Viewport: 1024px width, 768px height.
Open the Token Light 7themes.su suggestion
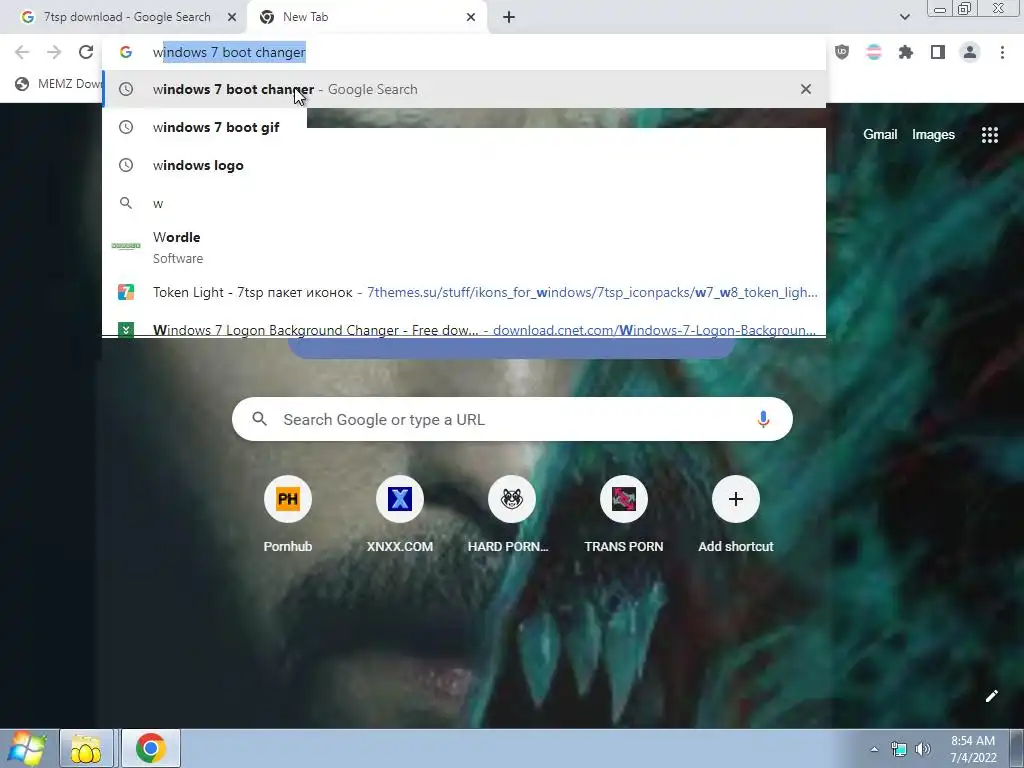[x=464, y=292]
